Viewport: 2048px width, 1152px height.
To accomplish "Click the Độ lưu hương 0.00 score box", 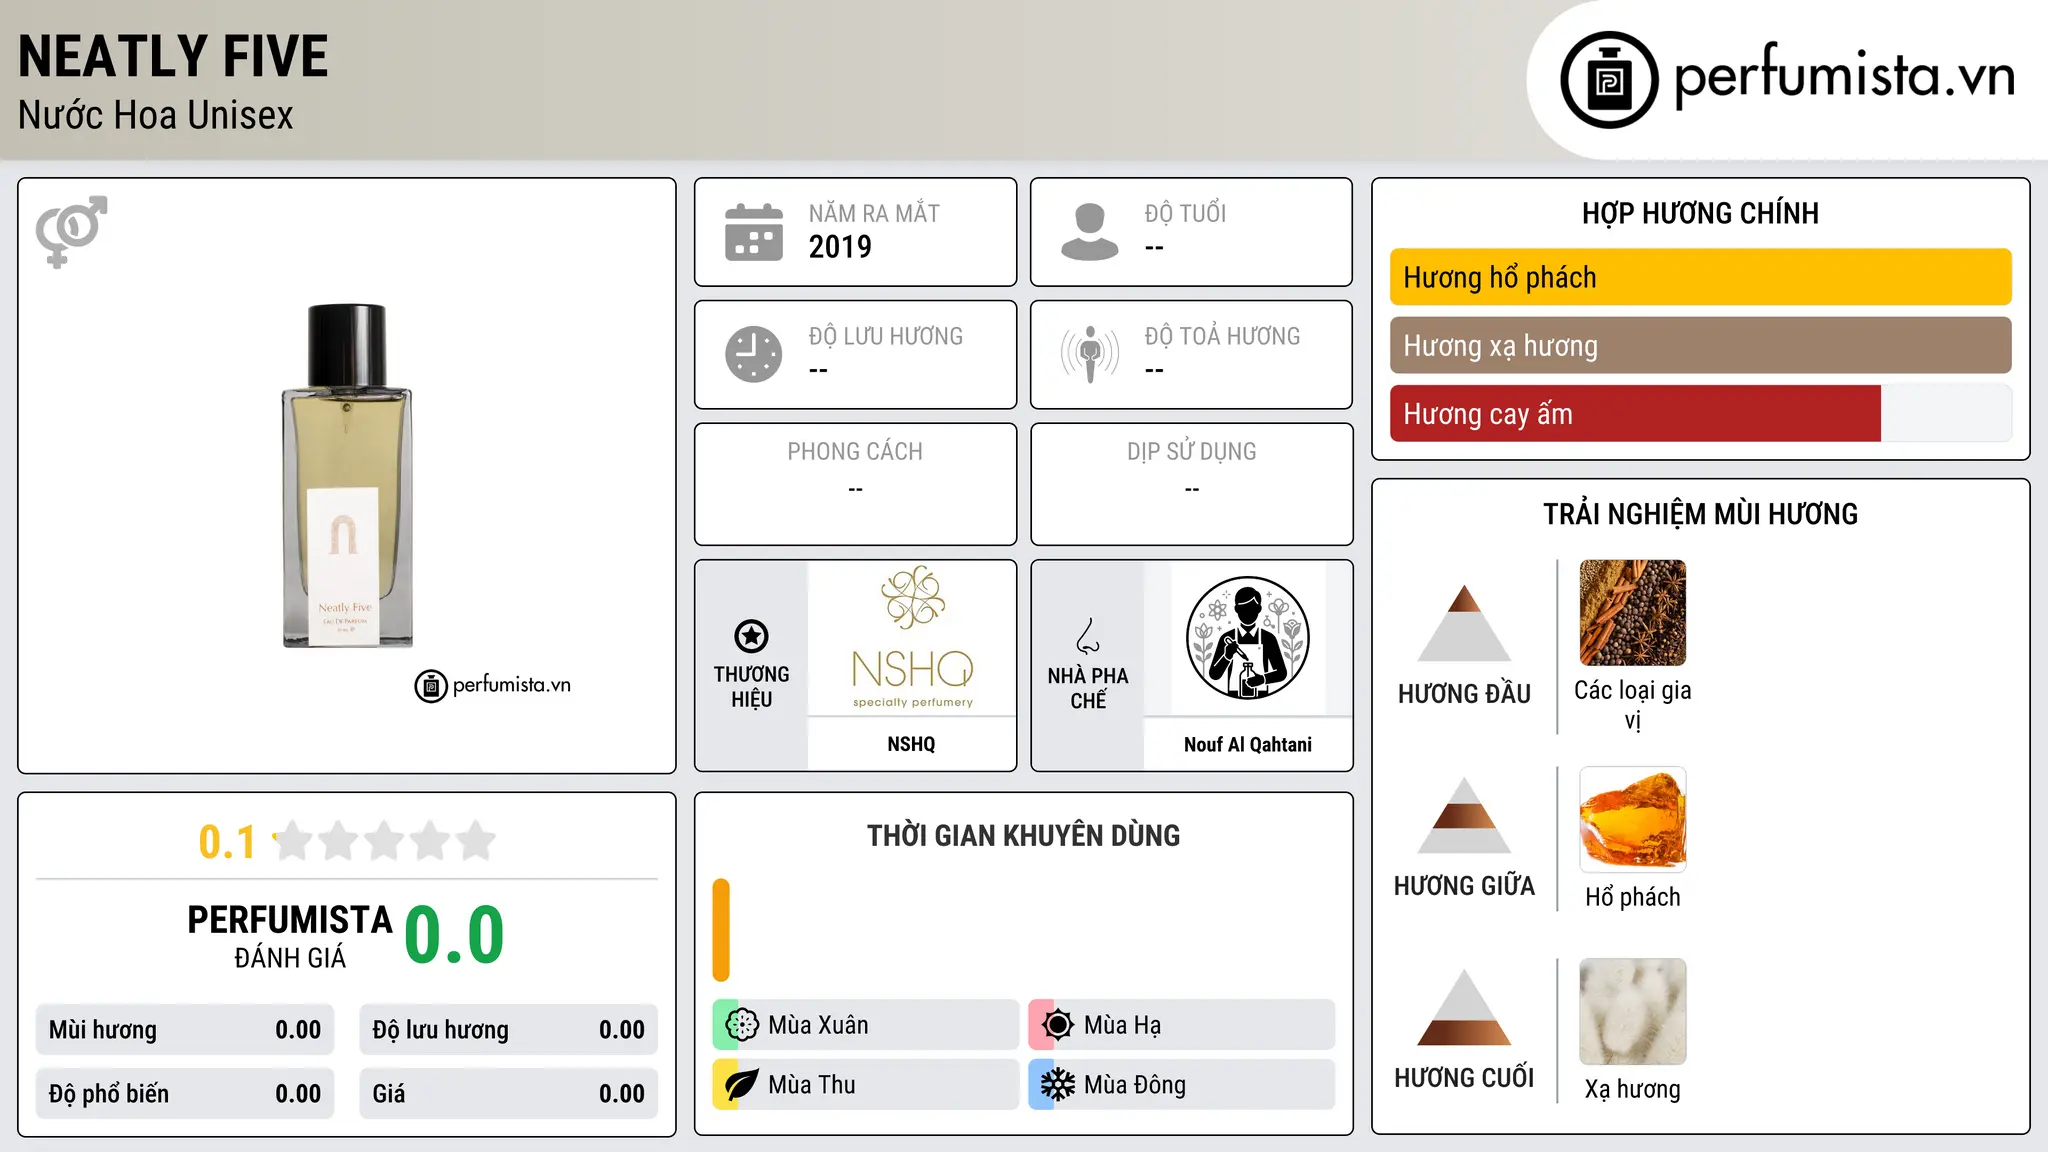I will tap(509, 1030).
